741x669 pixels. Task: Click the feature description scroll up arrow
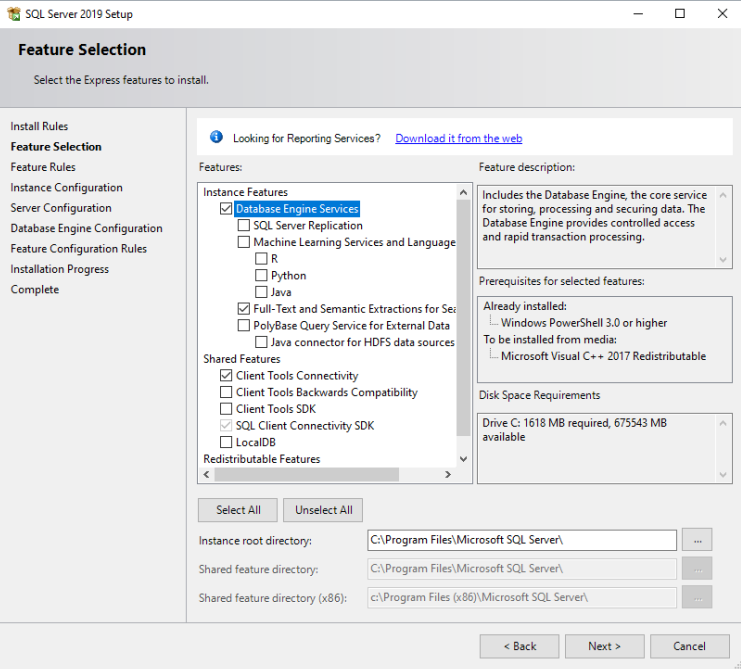coord(723,195)
